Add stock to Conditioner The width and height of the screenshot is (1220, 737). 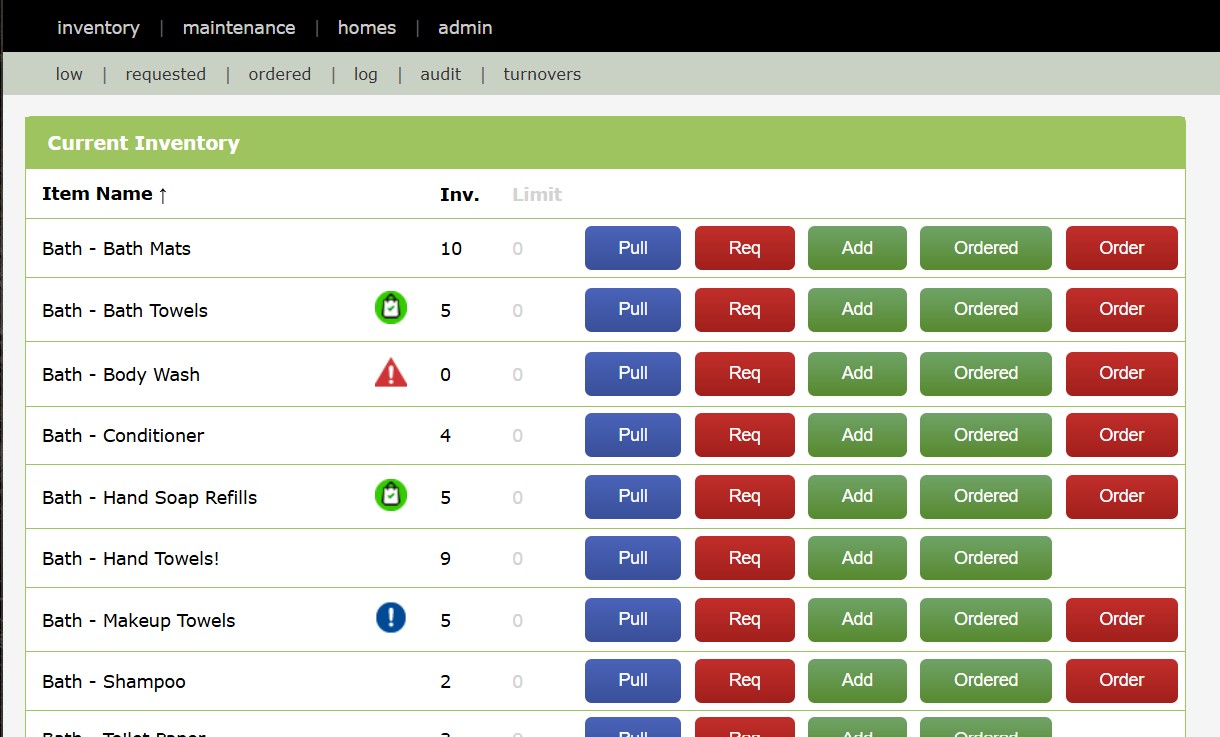tap(857, 435)
